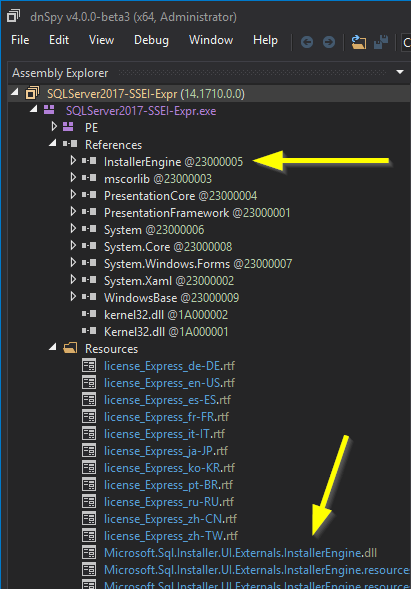The width and height of the screenshot is (411, 589).
Task: Click the Assembly Explorer panel title
Action: click(x=60, y=73)
